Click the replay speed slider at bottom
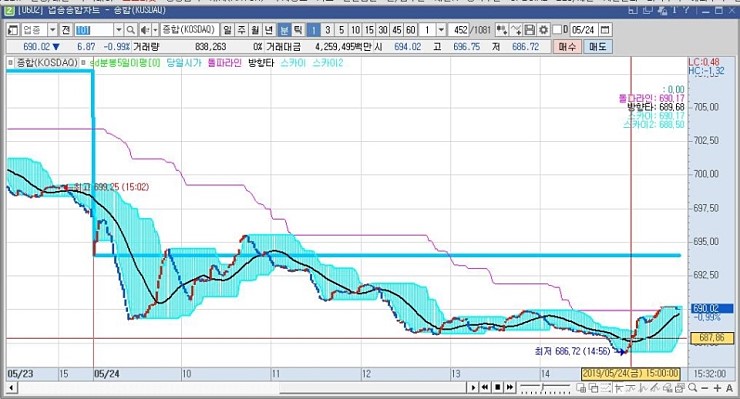 coord(545,388)
